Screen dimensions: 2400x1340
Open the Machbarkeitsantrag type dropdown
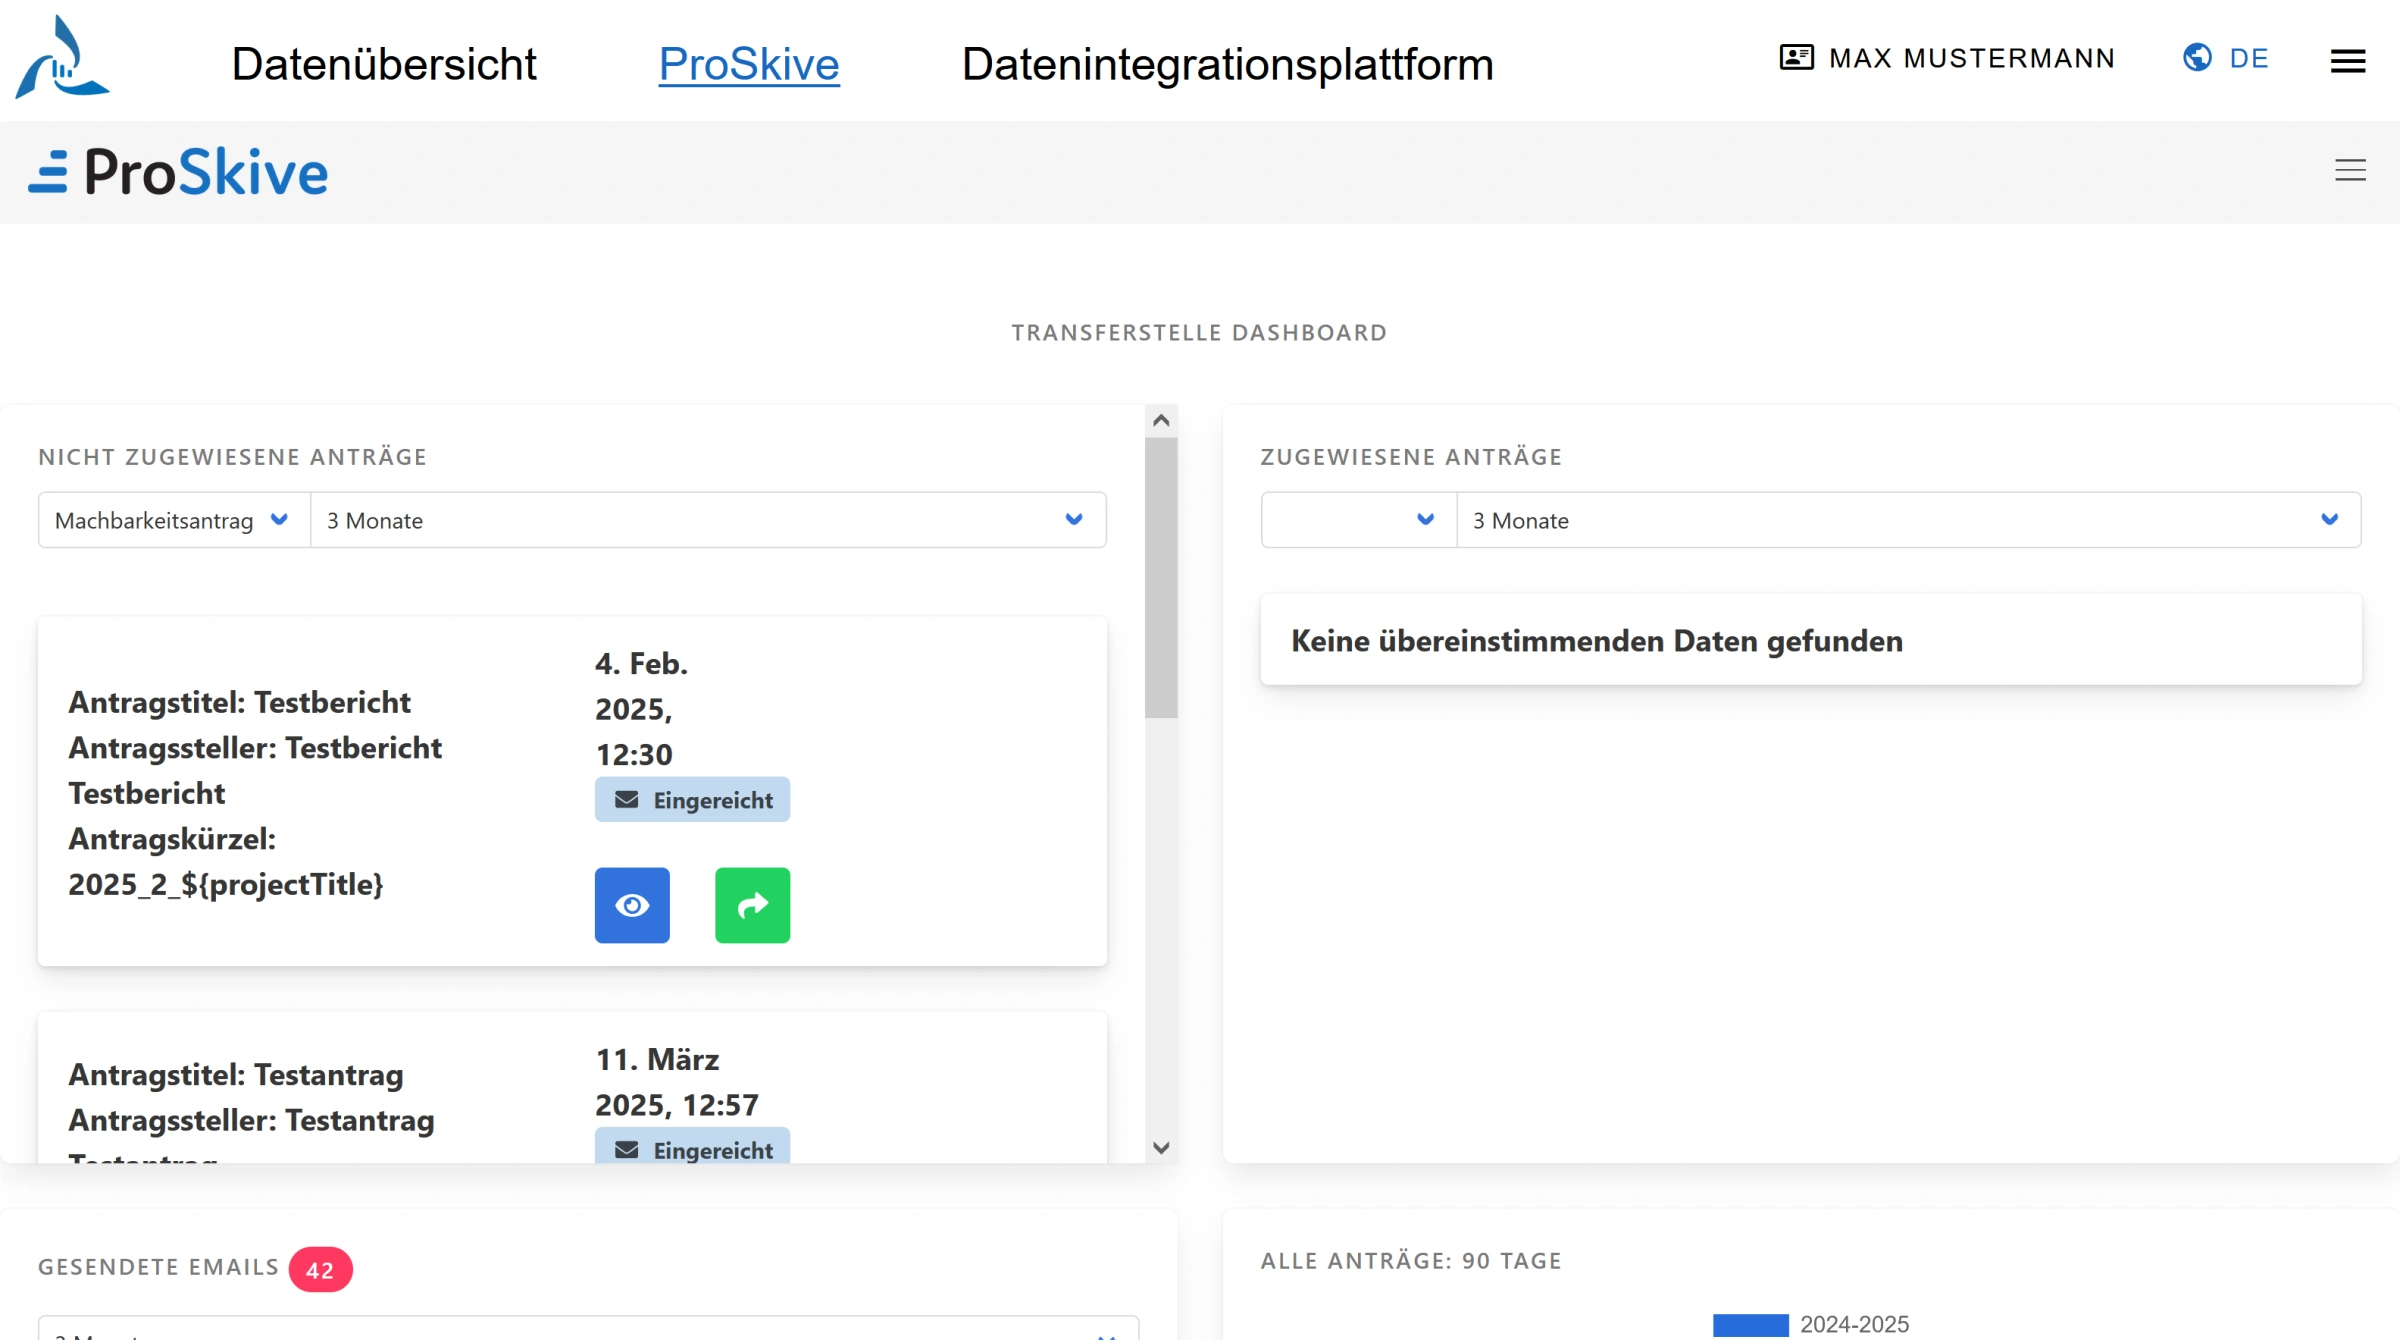pyautogui.click(x=172, y=520)
